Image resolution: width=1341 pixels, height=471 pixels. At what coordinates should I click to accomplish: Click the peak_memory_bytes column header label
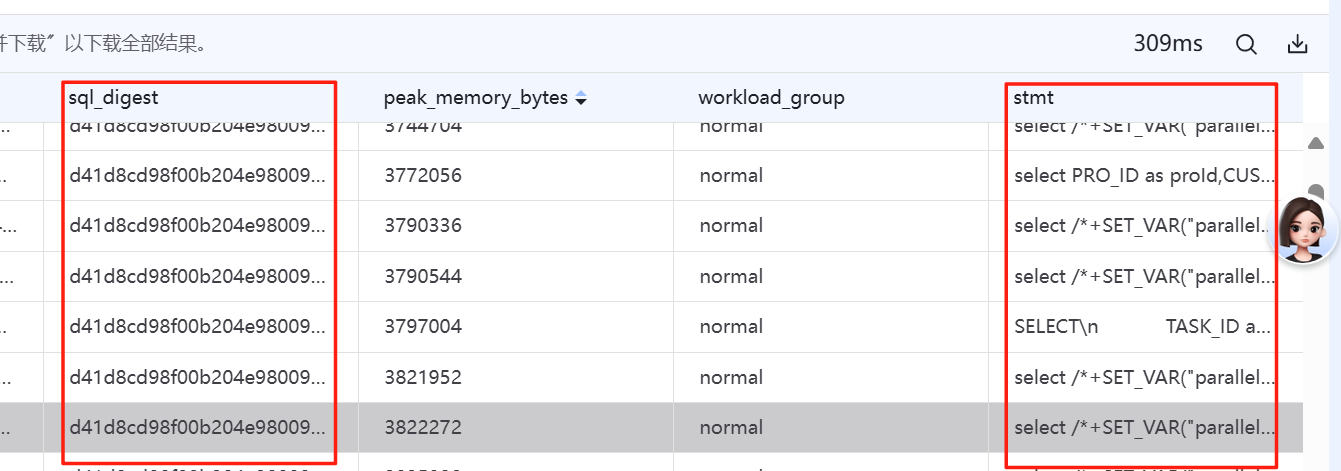[x=476, y=98]
